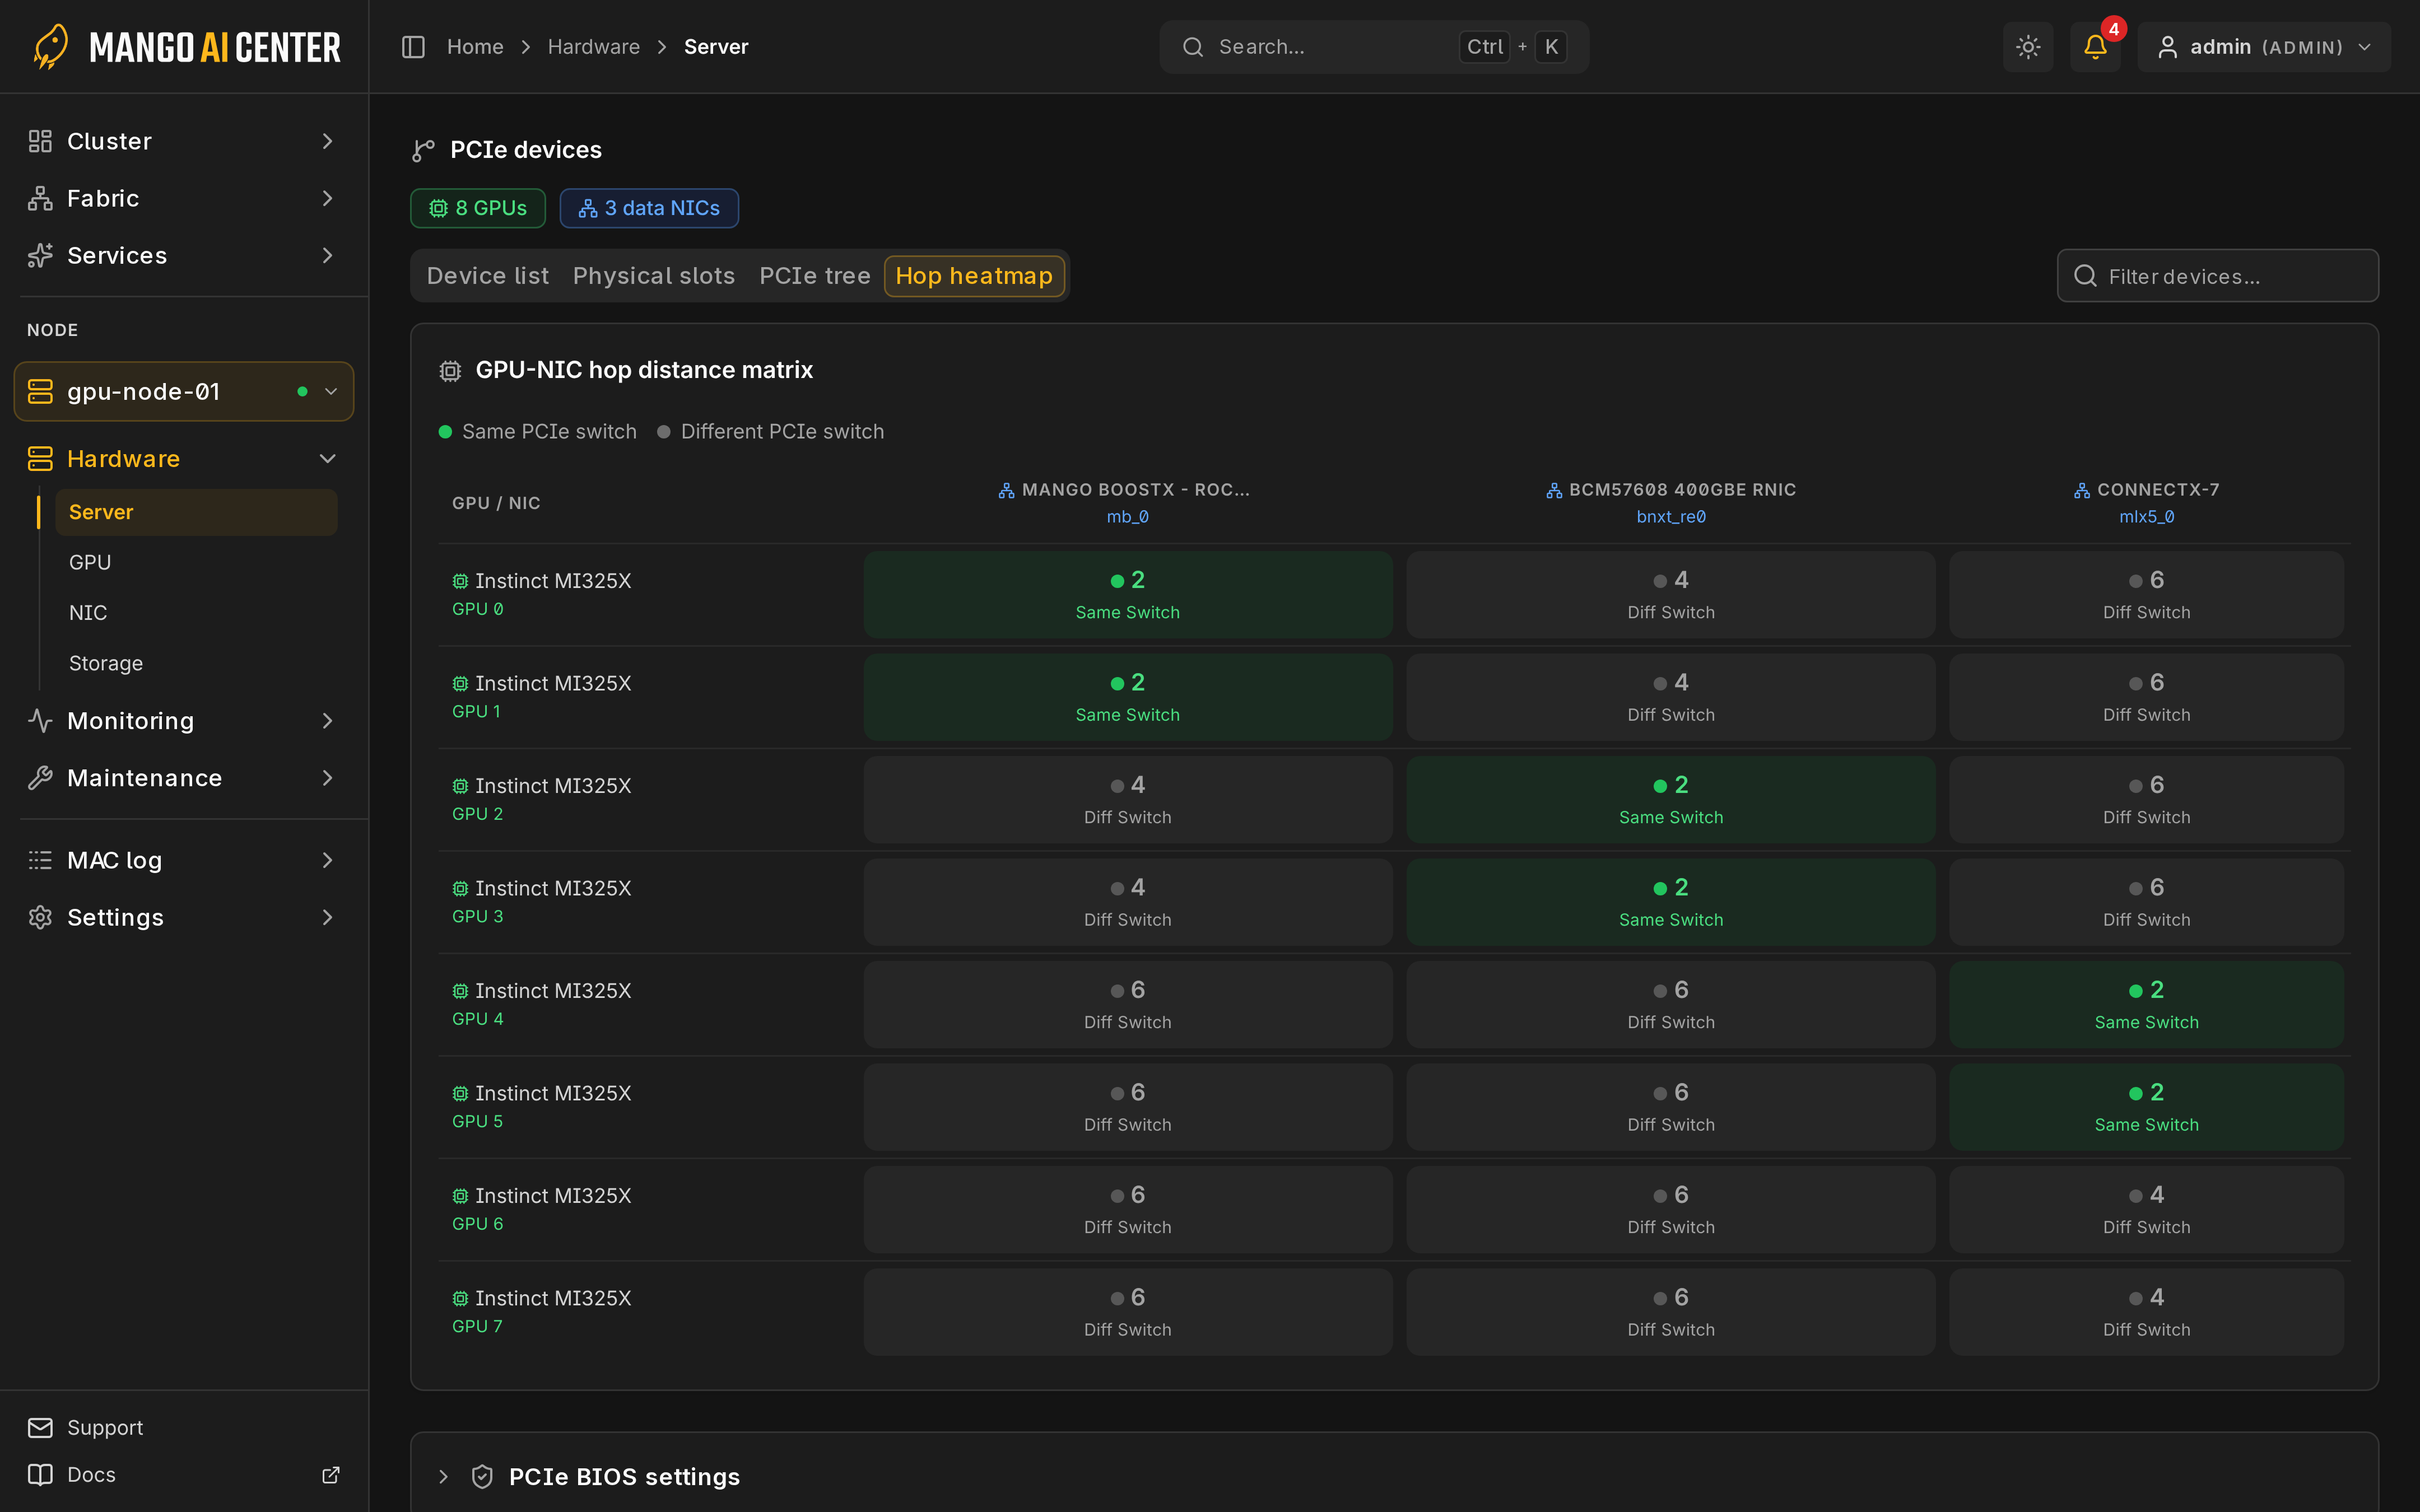Expand the Cluster menu chevron
The width and height of the screenshot is (2420, 1512).
point(327,141)
